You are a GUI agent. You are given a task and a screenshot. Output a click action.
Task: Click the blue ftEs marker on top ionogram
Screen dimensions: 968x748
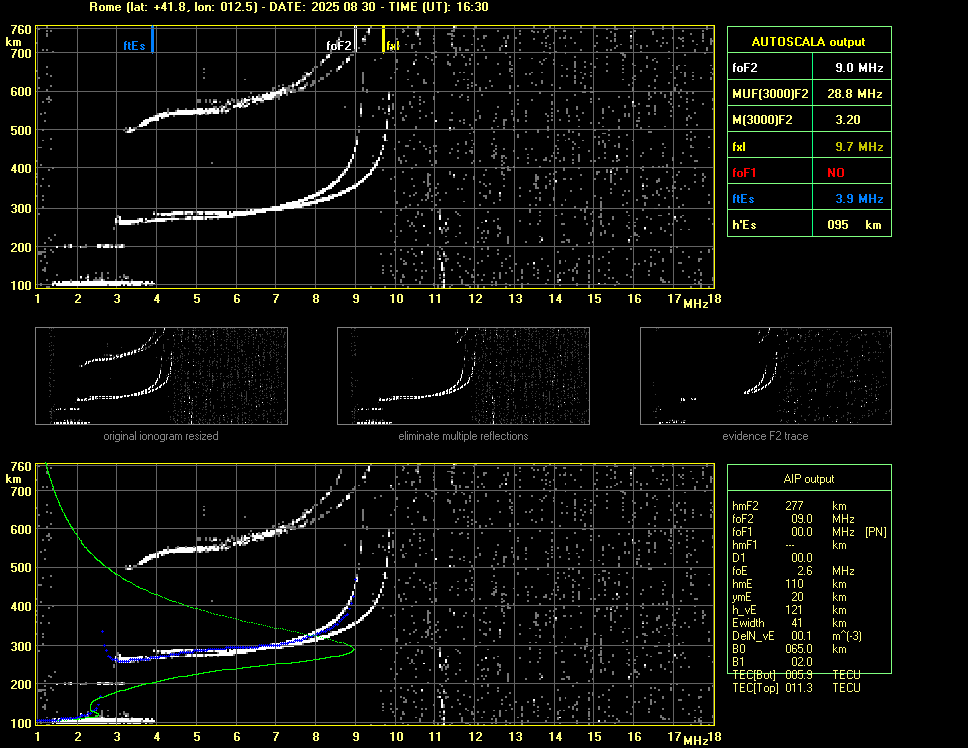[152, 39]
